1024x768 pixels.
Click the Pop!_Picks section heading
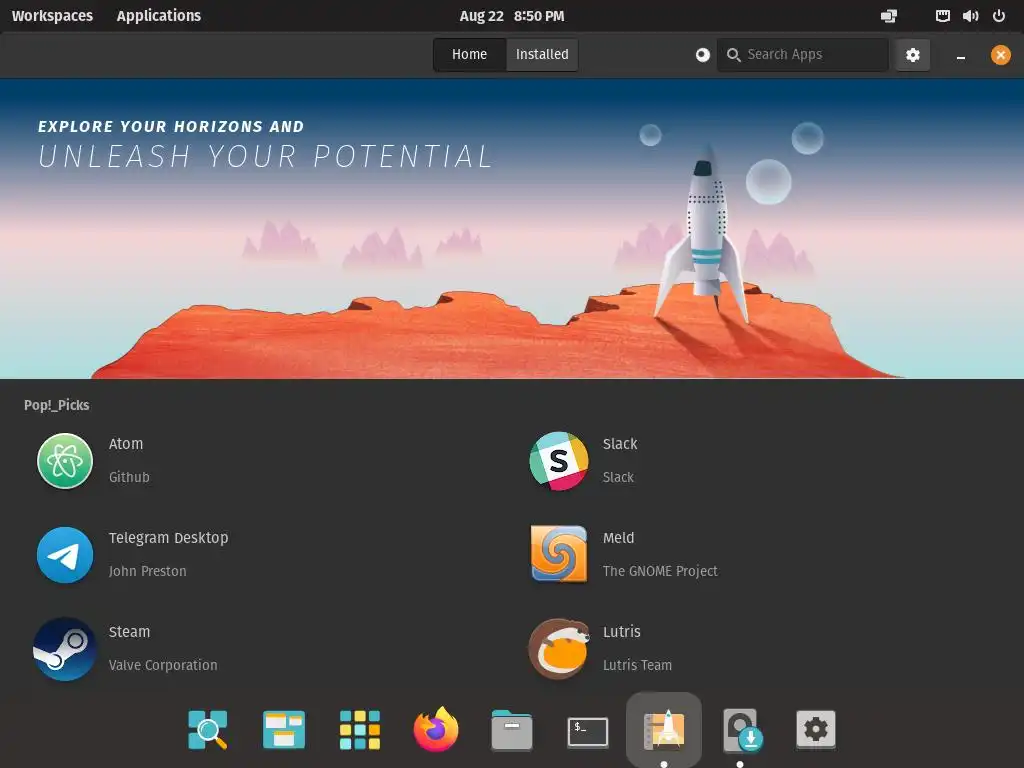57,406
